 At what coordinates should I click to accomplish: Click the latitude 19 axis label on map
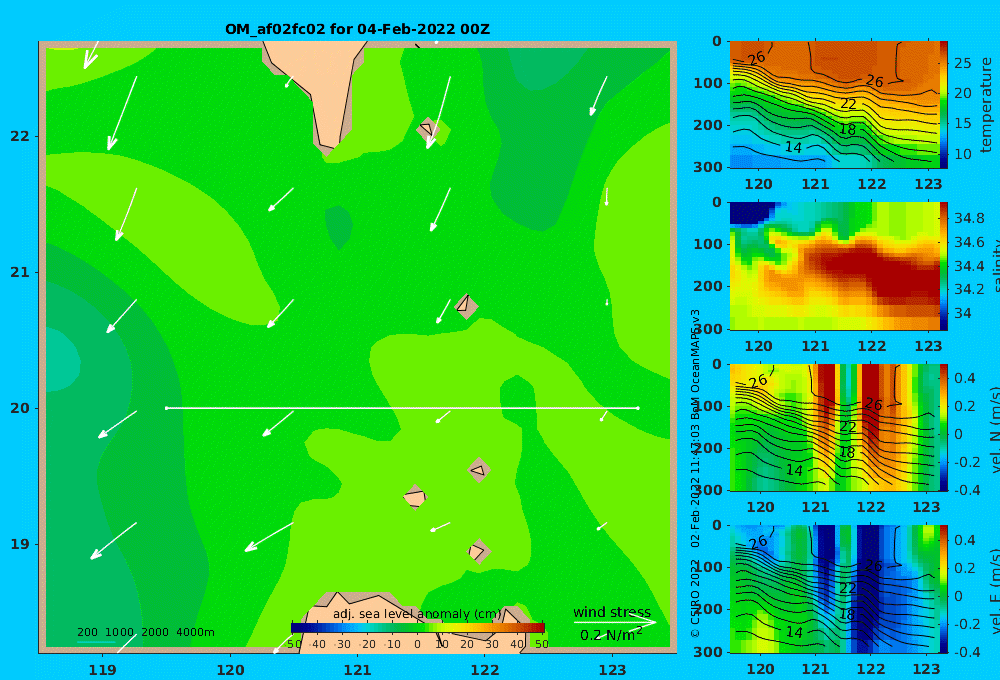(x=20, y=544)
